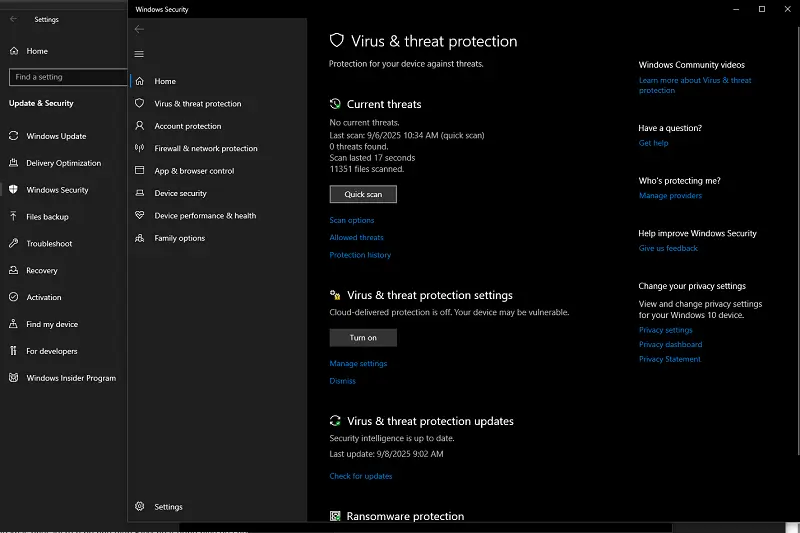
Task: Click the Ransomware protection icon
Action: point(335,516)
